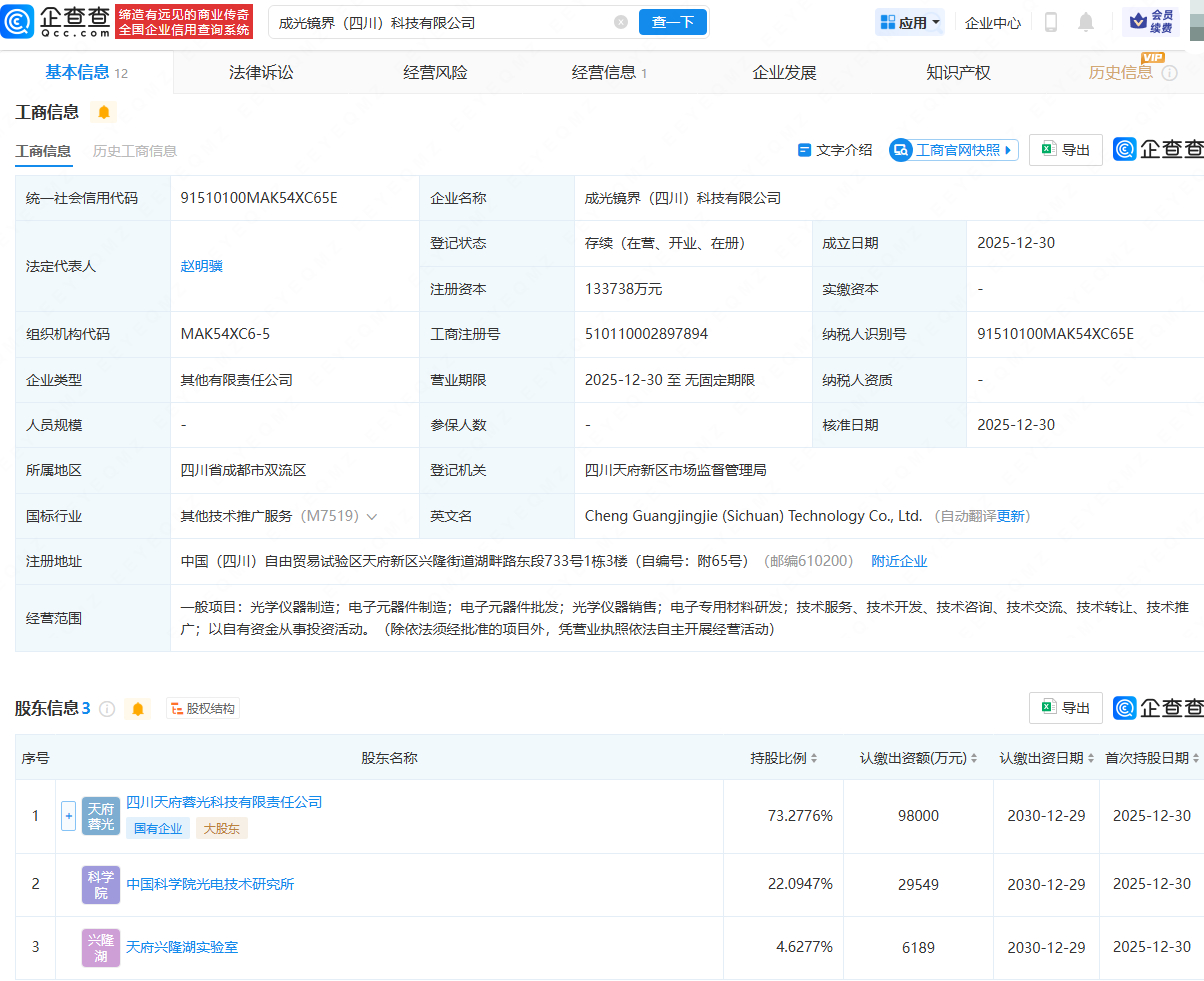The image size is (1204, 981).
Task: Click the mobile app icon in the top bar
Action: (1052, 21)
